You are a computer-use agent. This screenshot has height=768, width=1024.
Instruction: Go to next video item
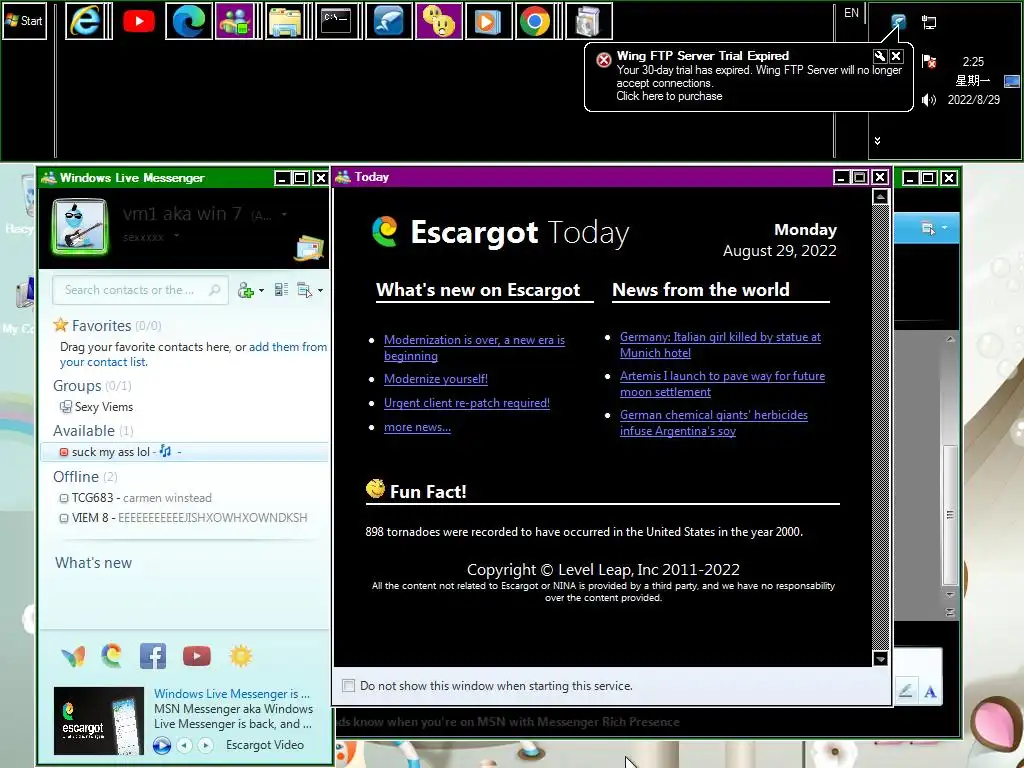point(206,745)
